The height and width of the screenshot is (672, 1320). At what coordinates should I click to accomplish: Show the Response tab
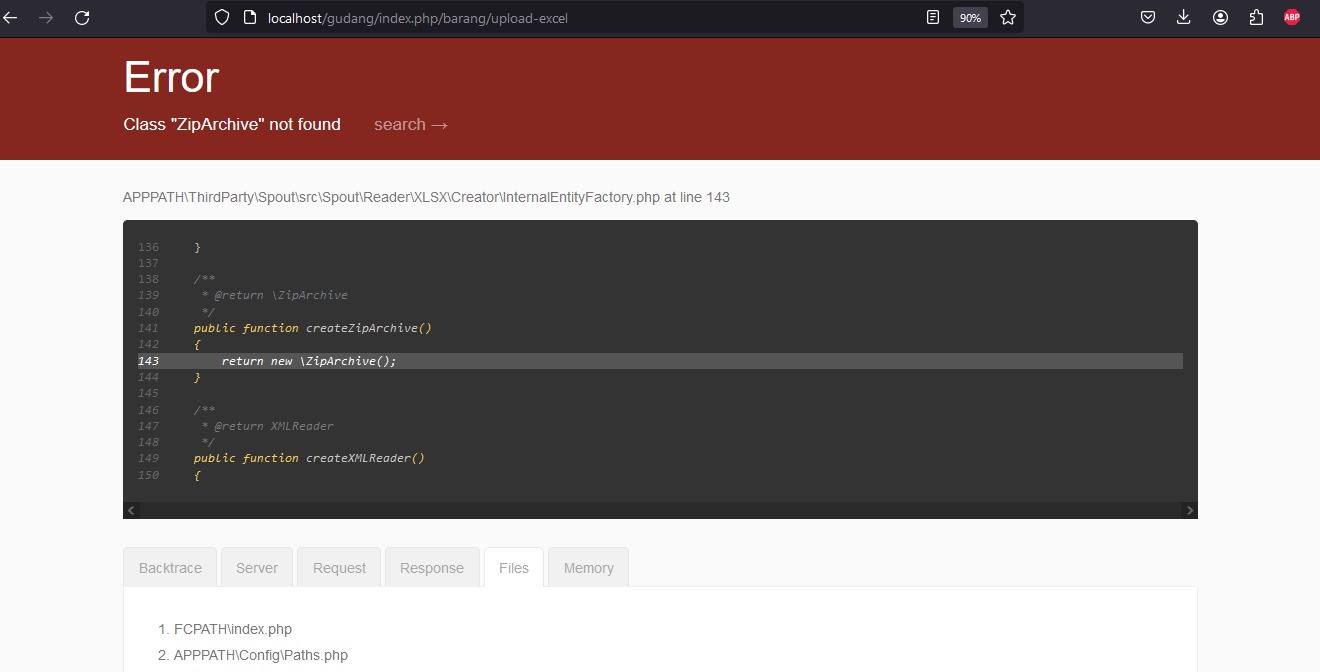coord(432,568)
